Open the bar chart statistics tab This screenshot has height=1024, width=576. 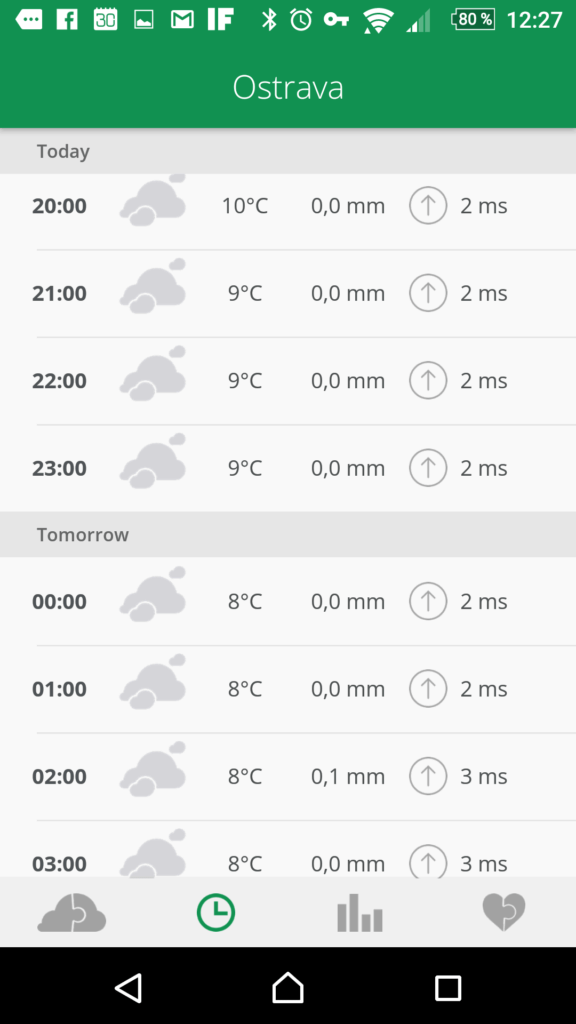click(360, 912)
